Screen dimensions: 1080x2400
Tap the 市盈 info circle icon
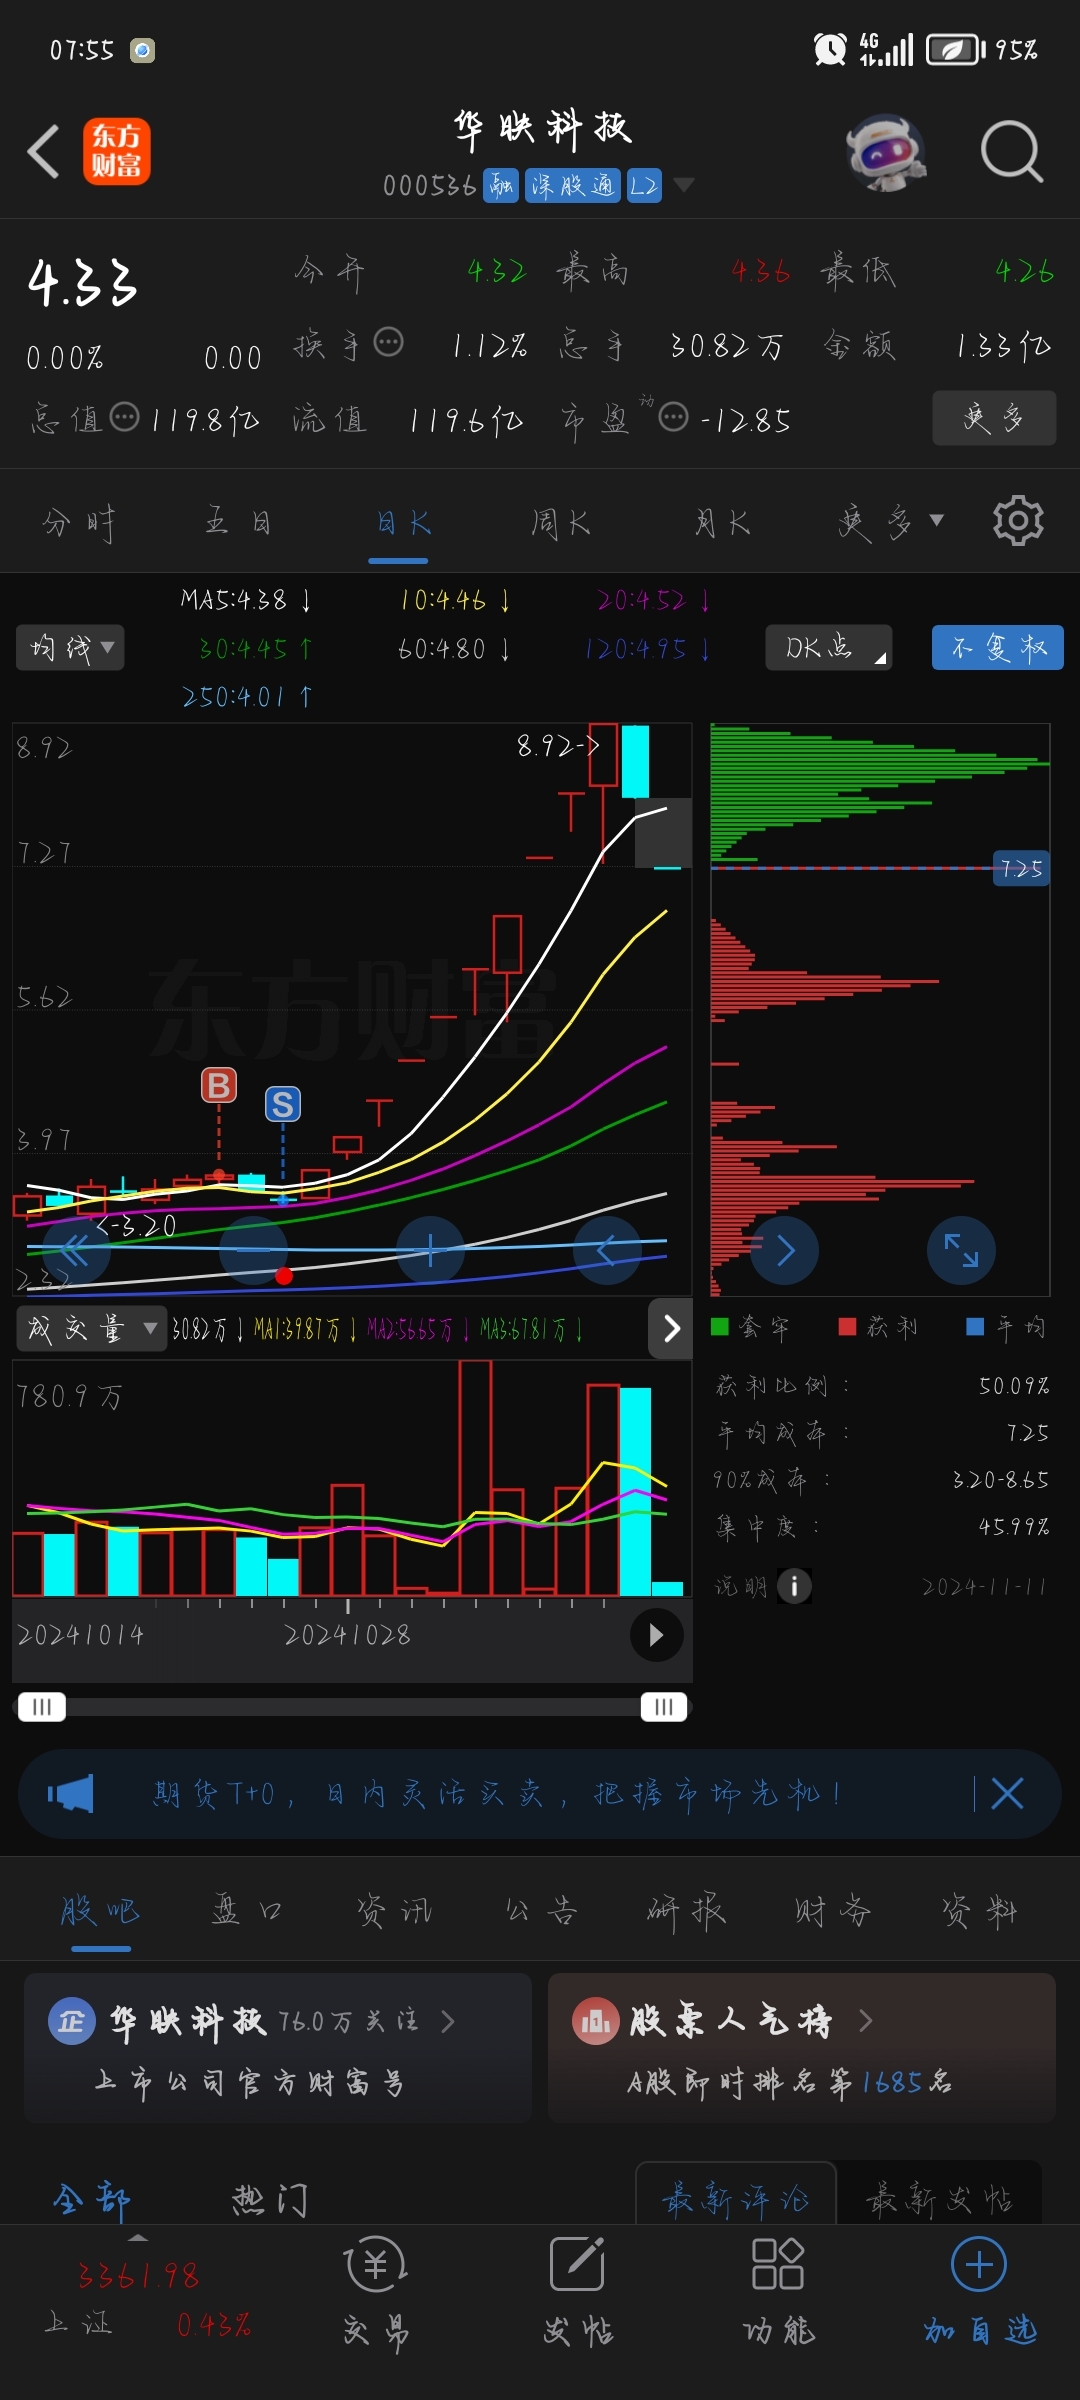pyautogui.click(x=674, y=417)
